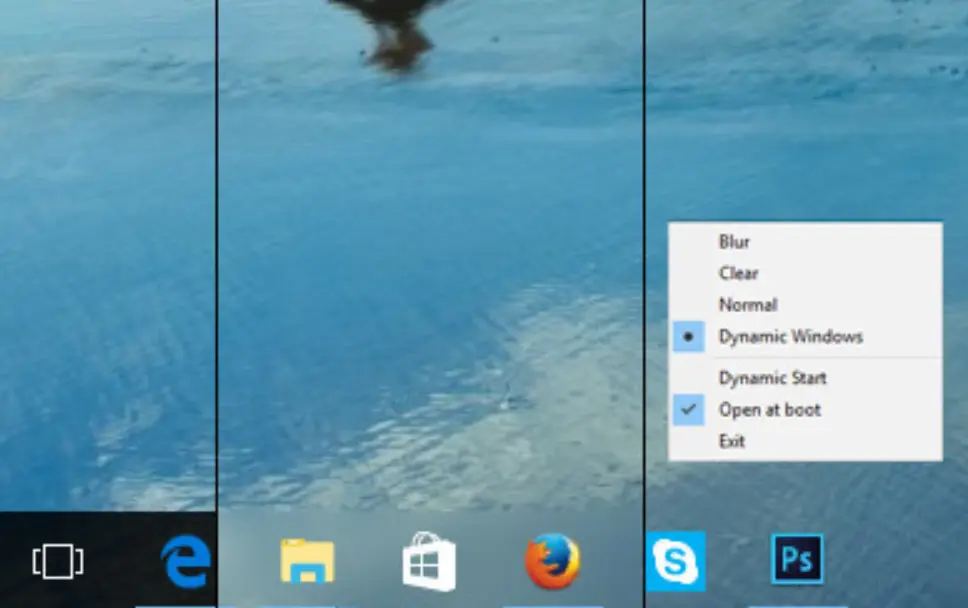Launch Microsoft Edge from the taskbar
This screenshot has height=608, width=968.
pyautogui.click(x=186, y=561)
